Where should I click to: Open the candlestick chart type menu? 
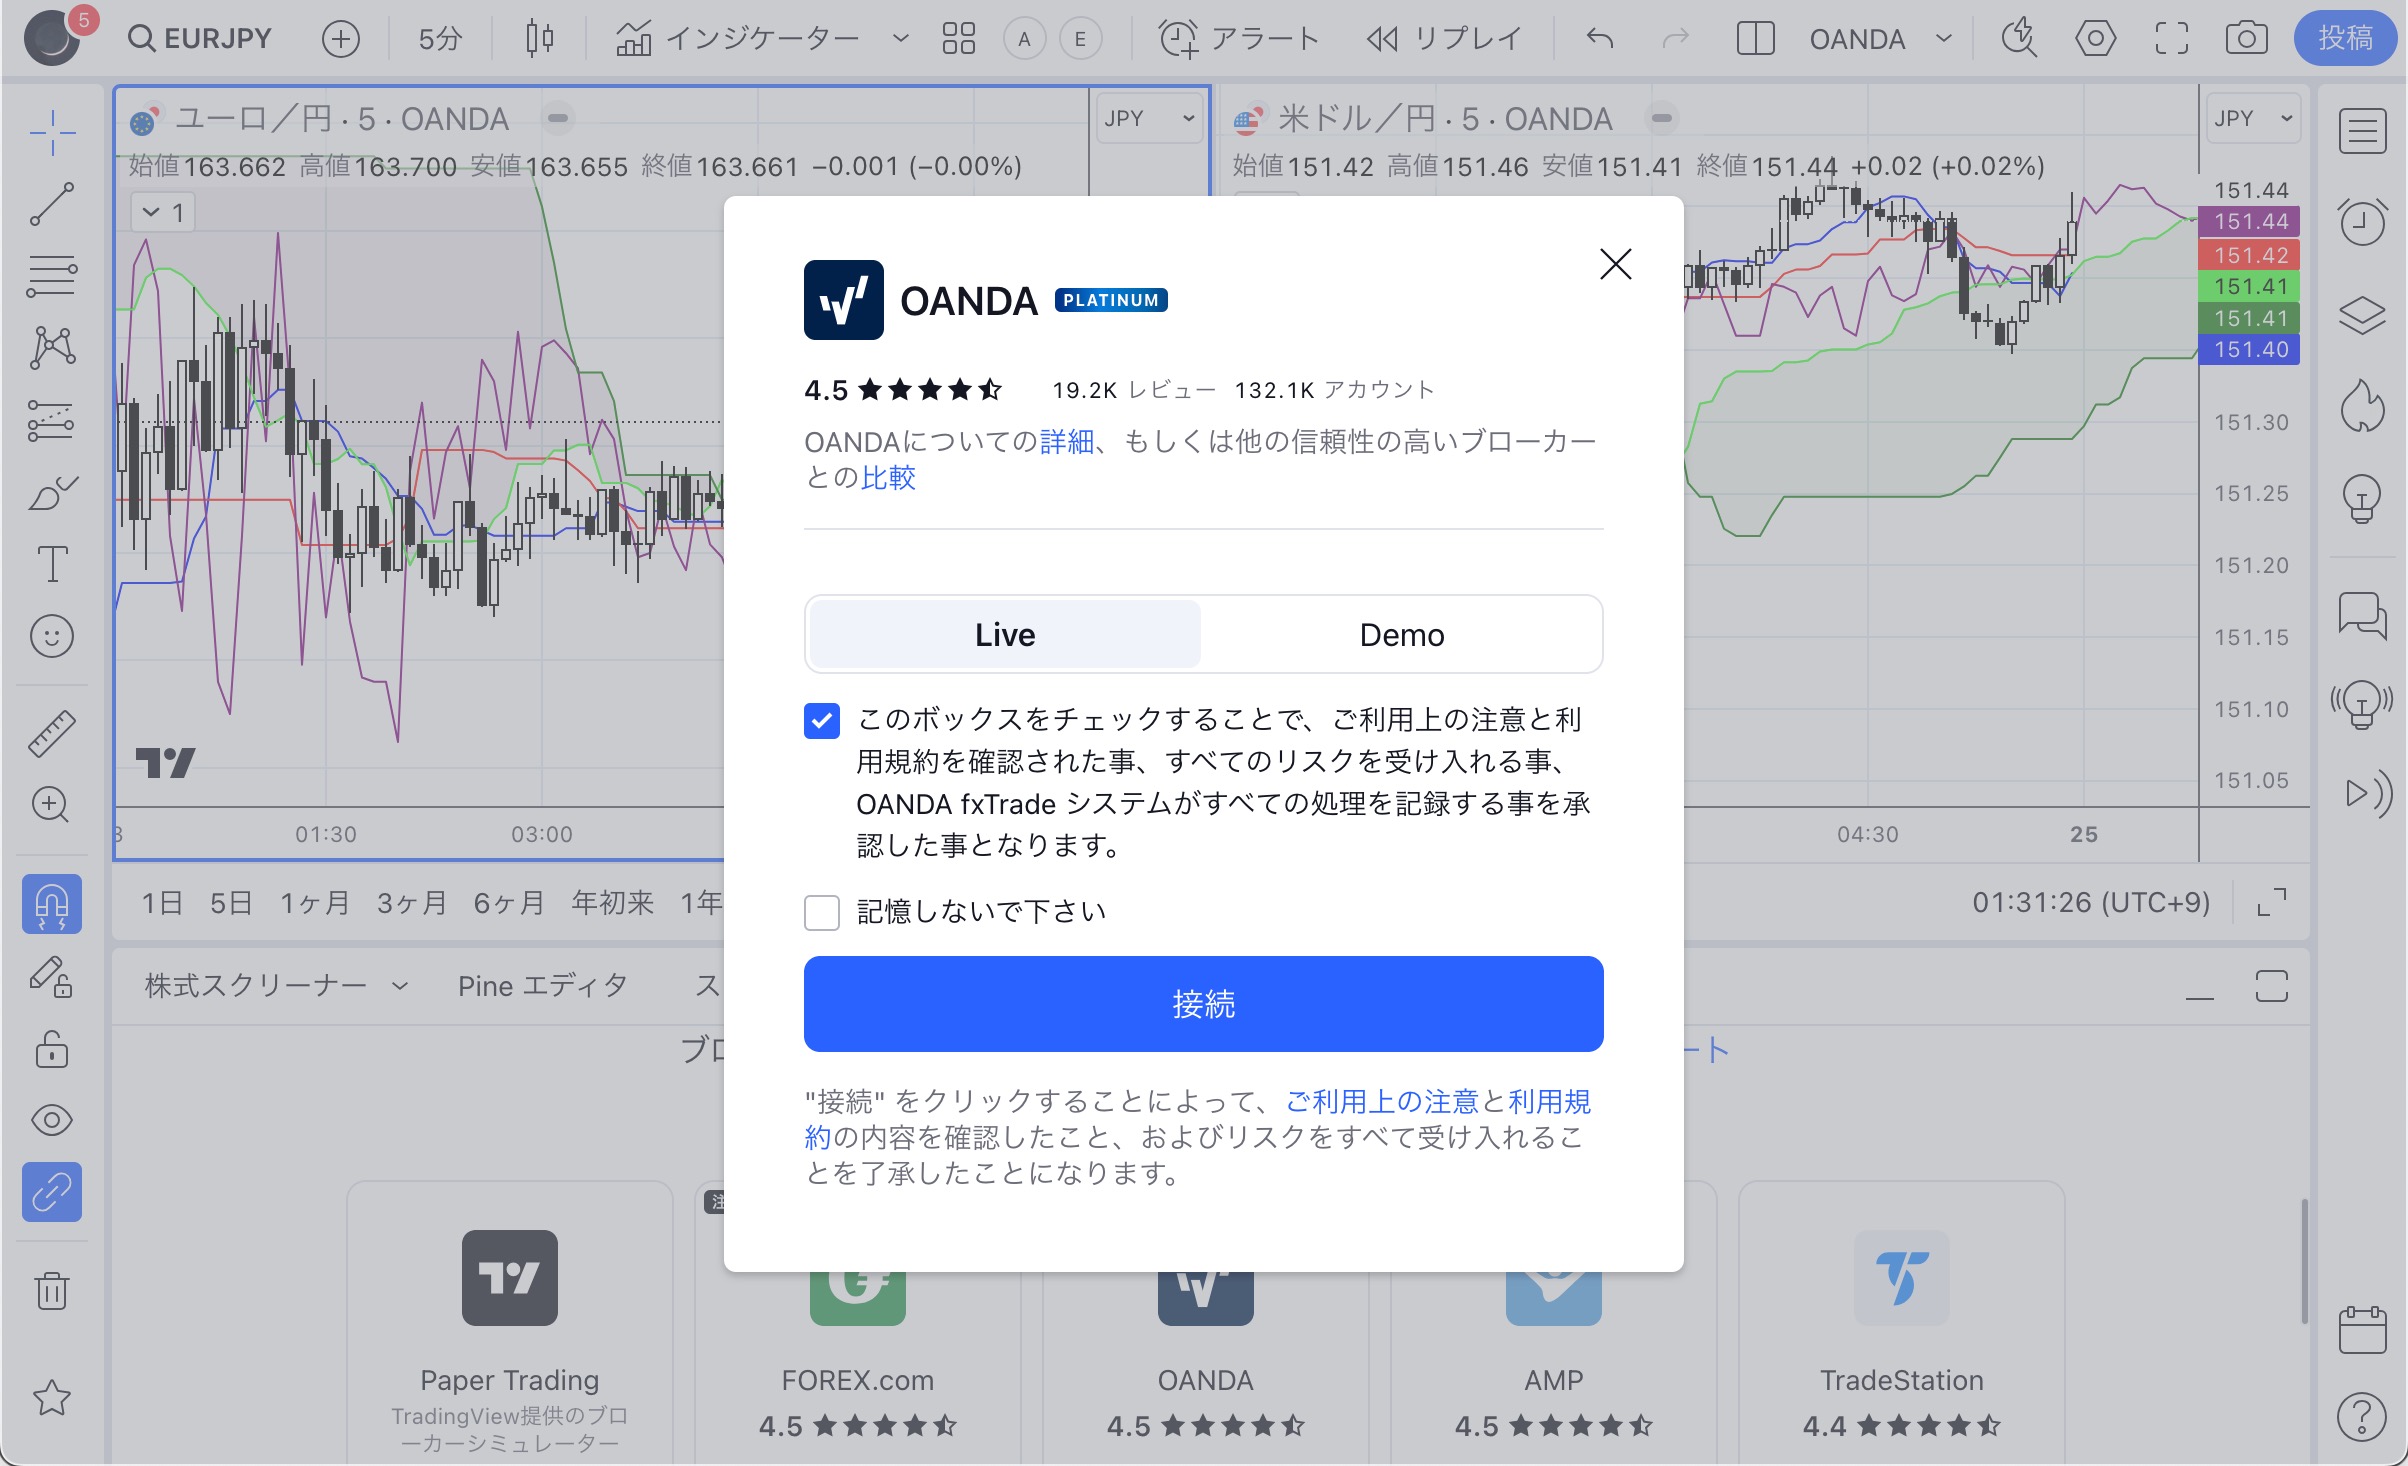pos(540,39)
